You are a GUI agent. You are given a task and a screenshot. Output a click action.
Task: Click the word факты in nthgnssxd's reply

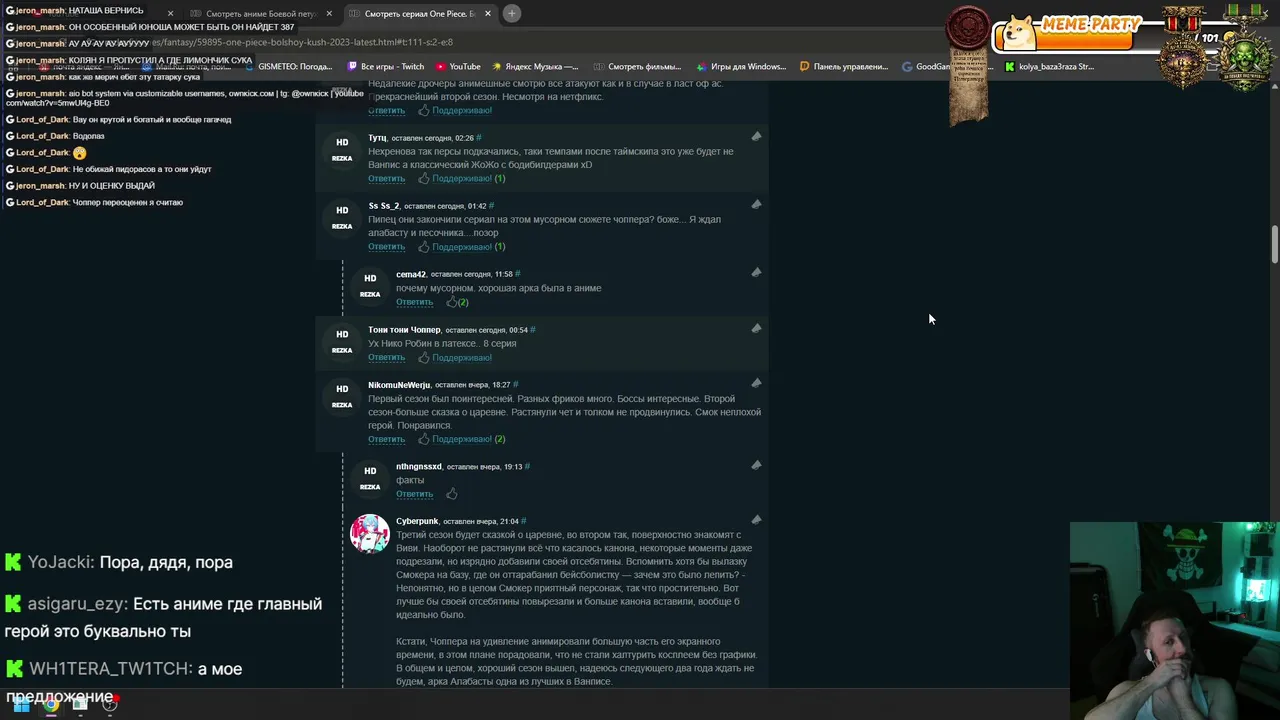(410, 480)
